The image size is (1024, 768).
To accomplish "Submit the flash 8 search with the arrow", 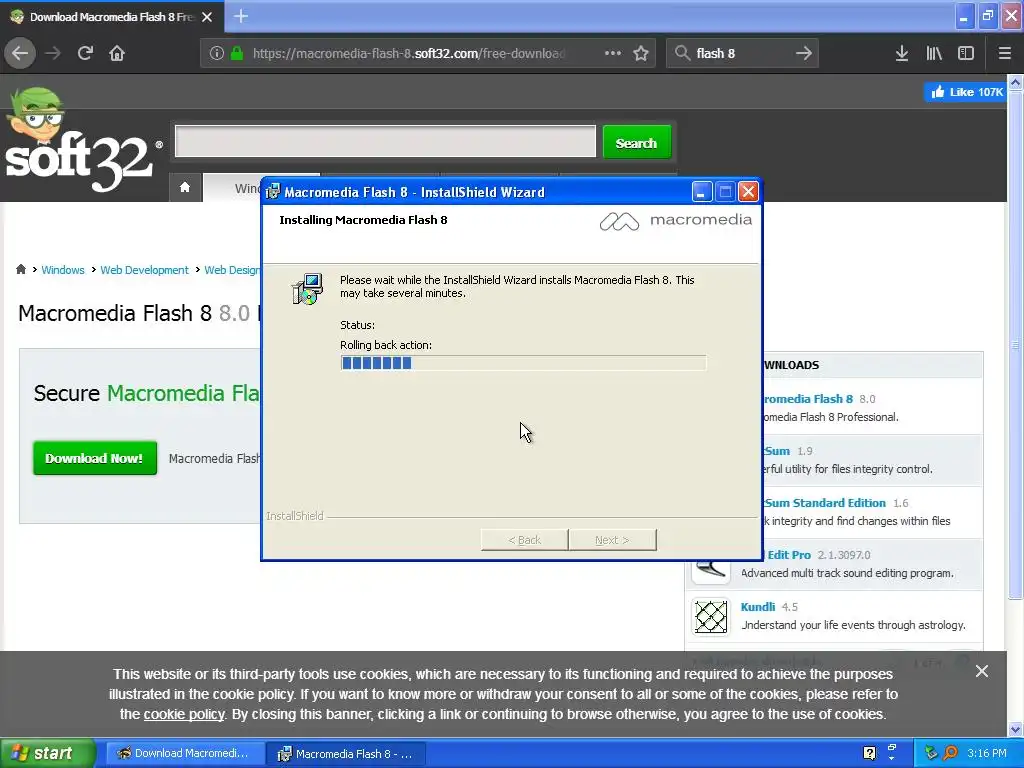I will tap(804, 54).
